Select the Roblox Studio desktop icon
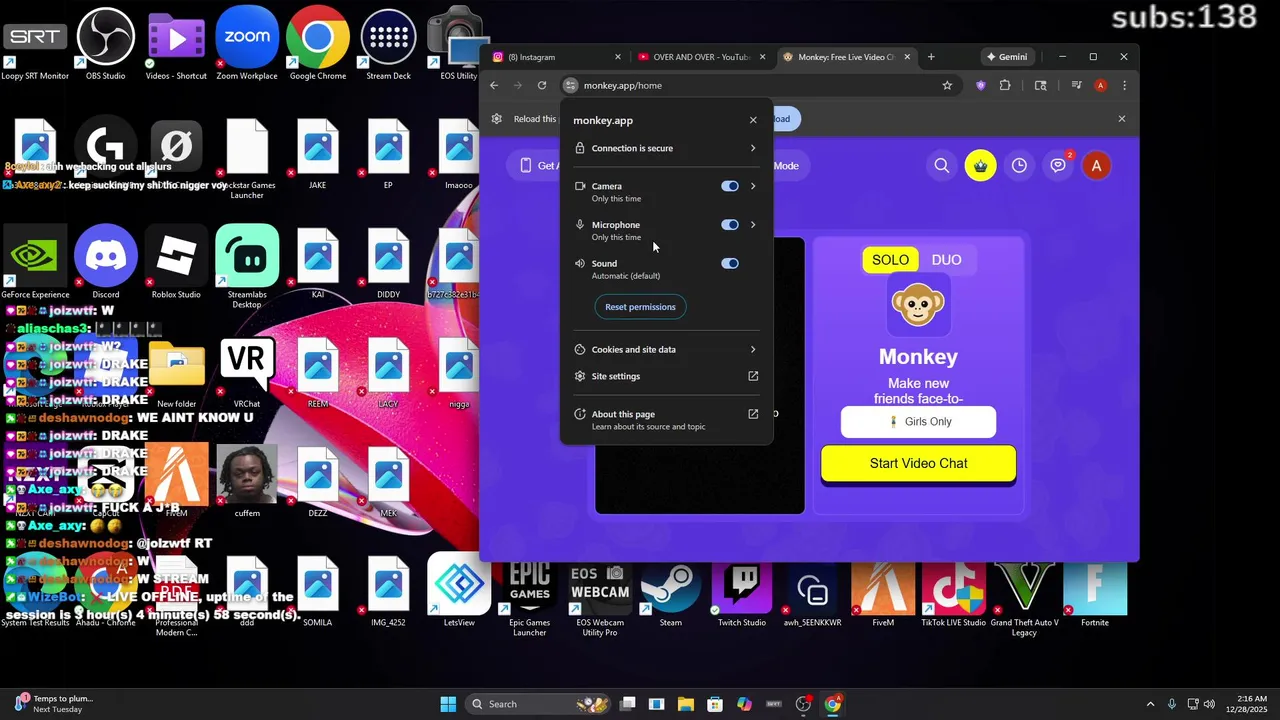 [176, 263]
